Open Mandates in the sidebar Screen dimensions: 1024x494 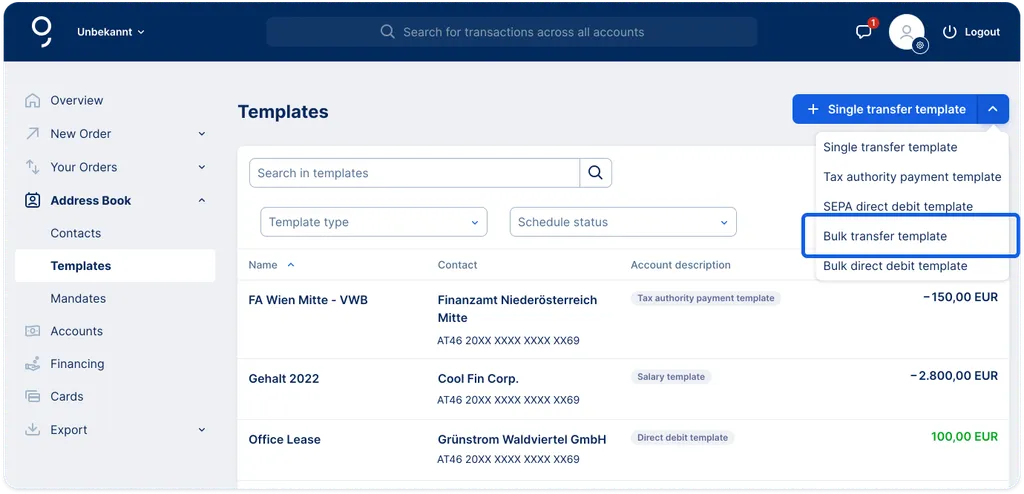(78, 299)
